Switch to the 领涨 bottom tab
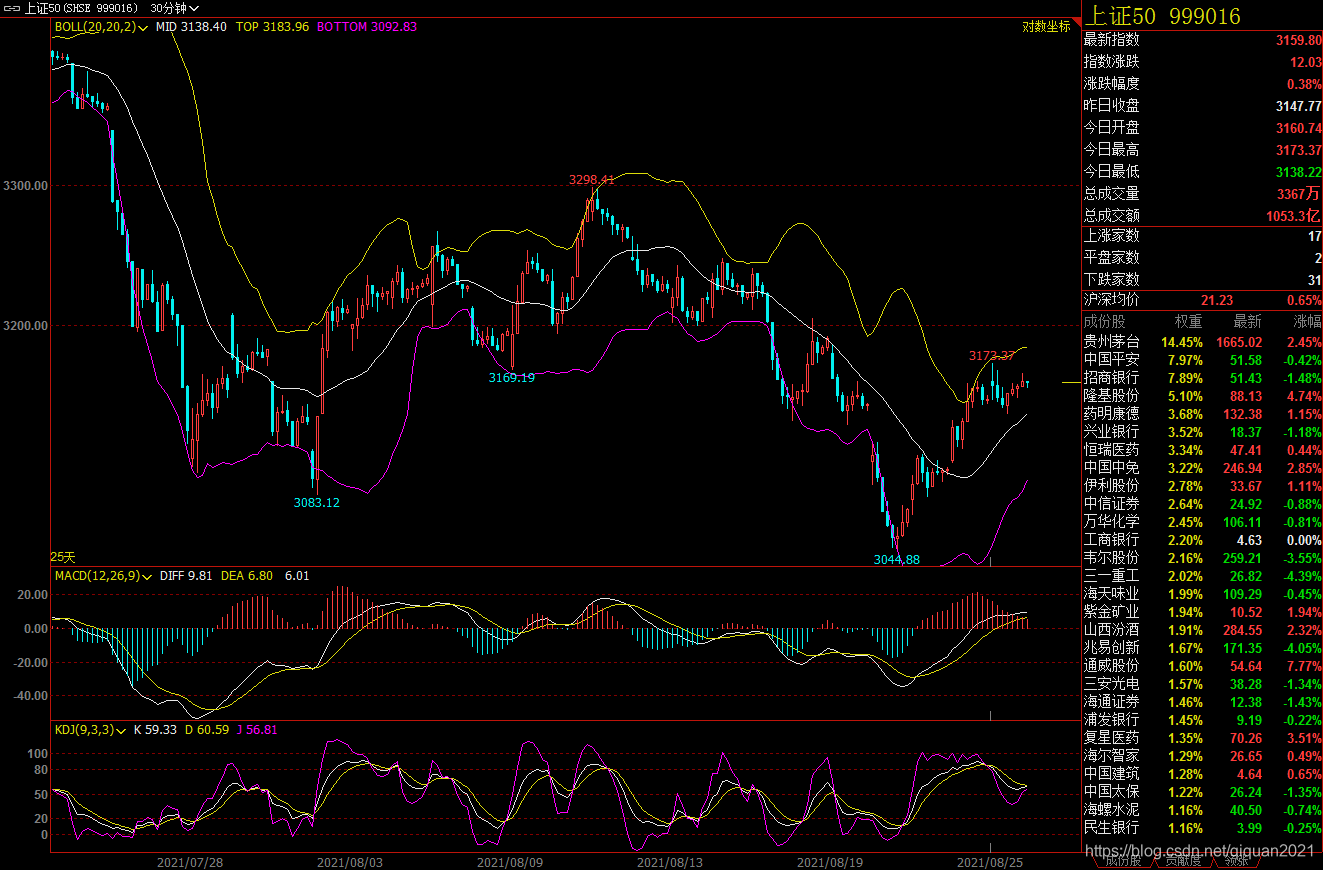The width and height of the screenshot is (1323, 870). tap(1236, 861)
